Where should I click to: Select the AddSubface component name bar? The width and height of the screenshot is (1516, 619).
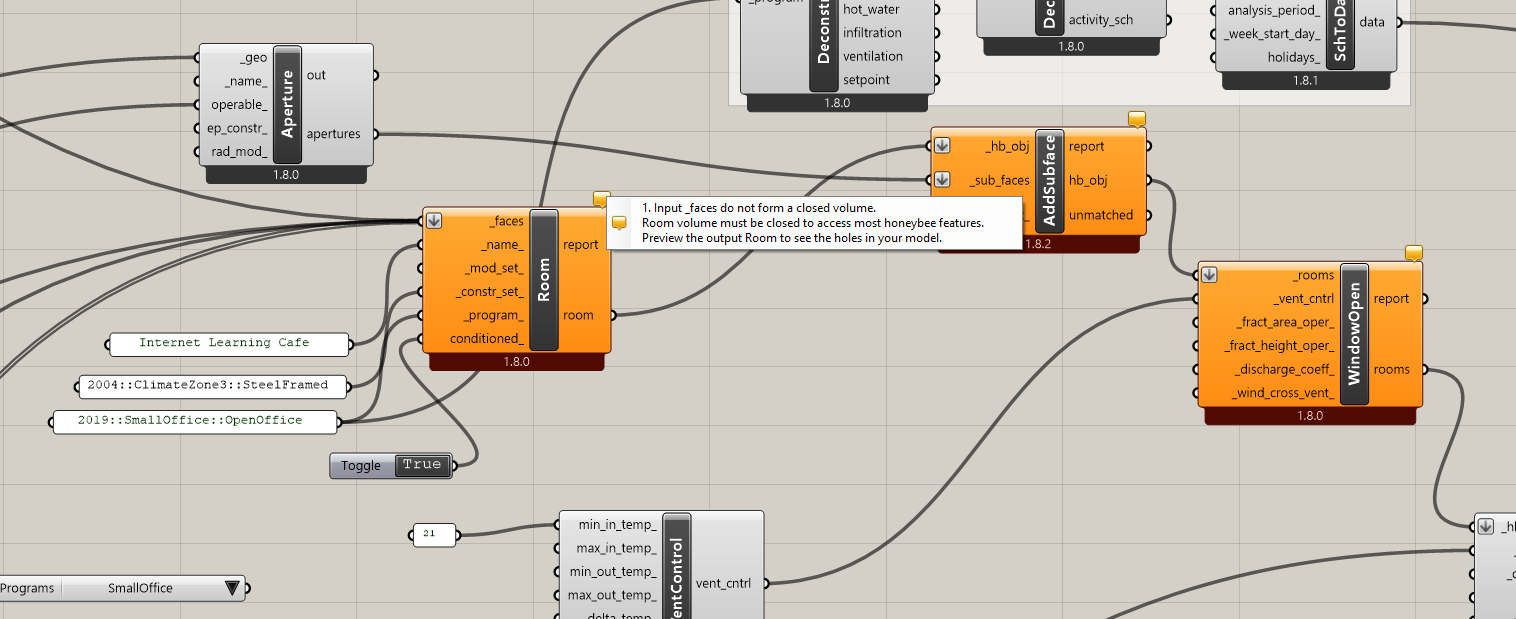pos(1050,180)
